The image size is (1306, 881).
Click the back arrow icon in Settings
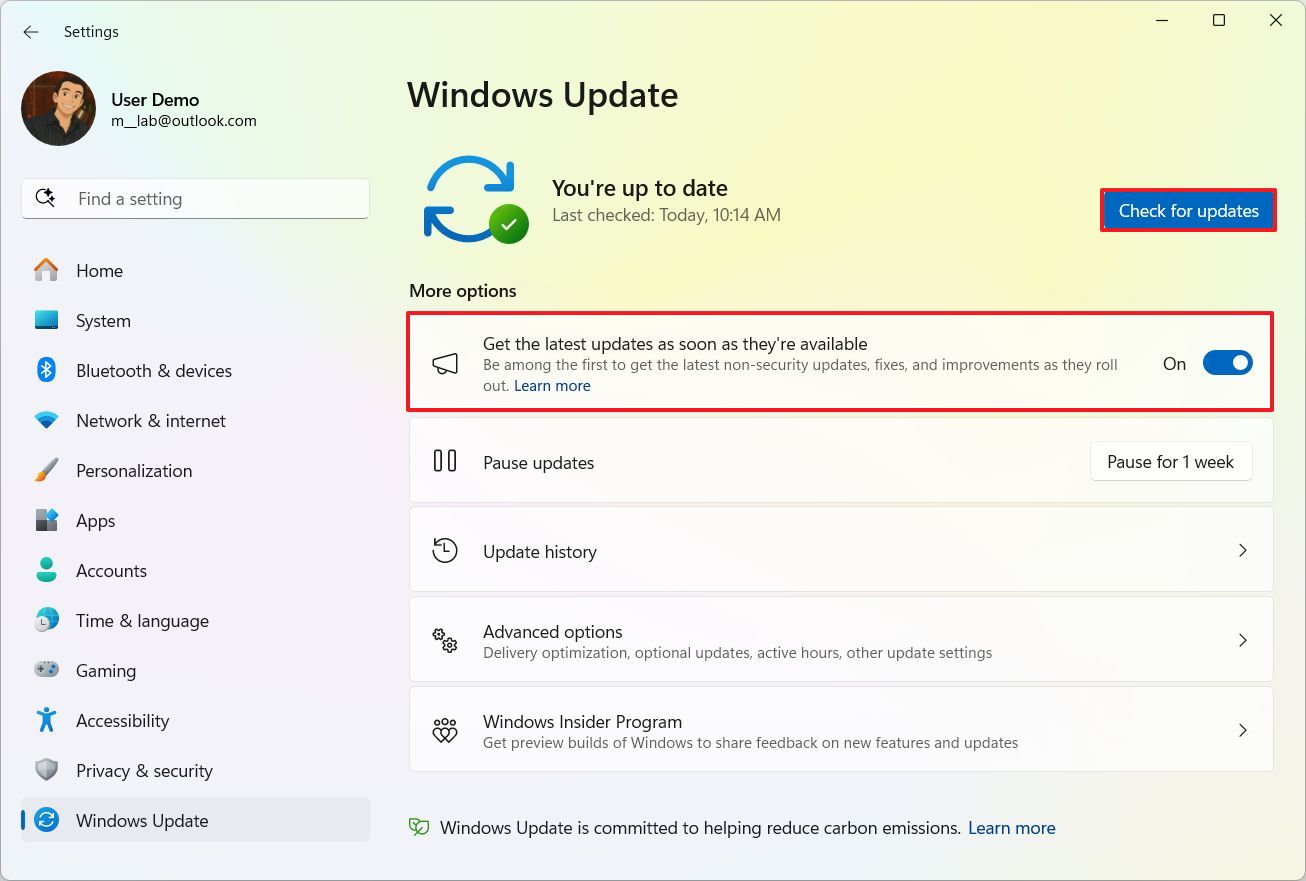coord(31,32)
